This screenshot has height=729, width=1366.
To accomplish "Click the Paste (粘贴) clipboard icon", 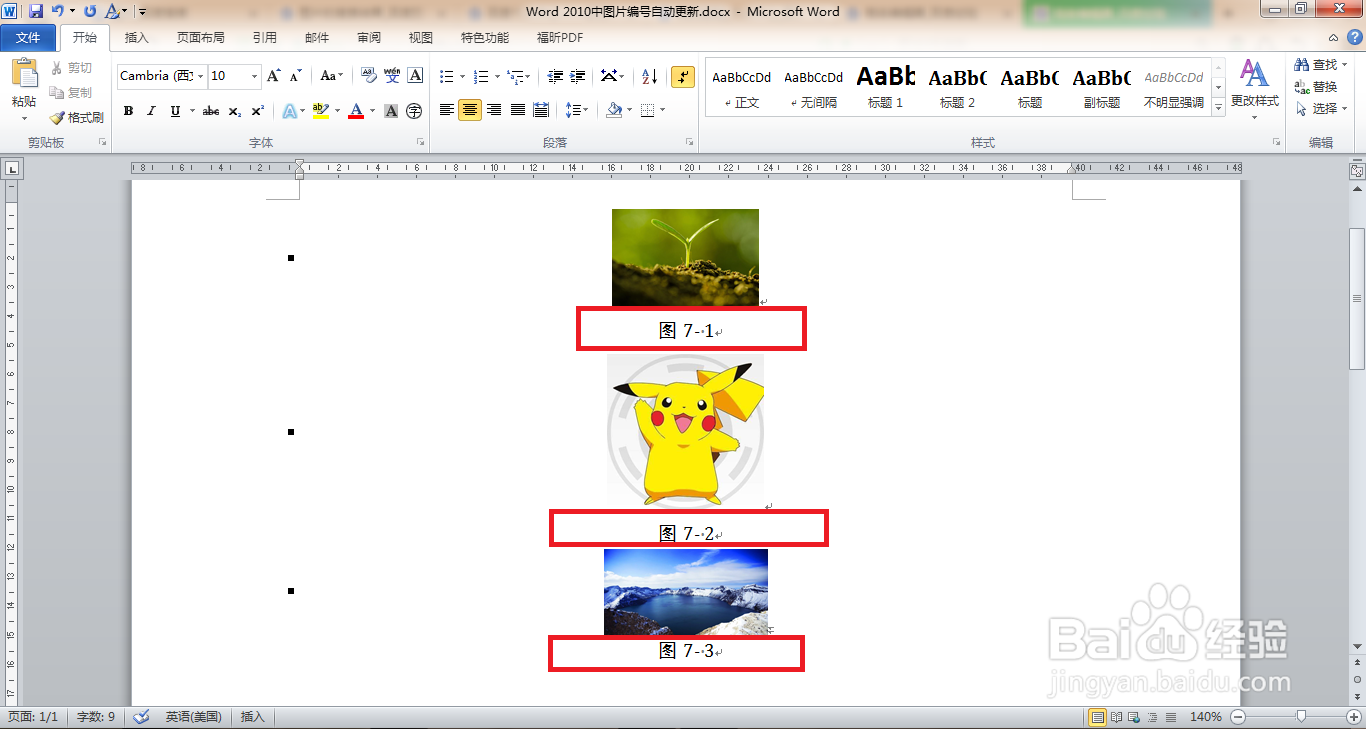I will click(24, 75).
